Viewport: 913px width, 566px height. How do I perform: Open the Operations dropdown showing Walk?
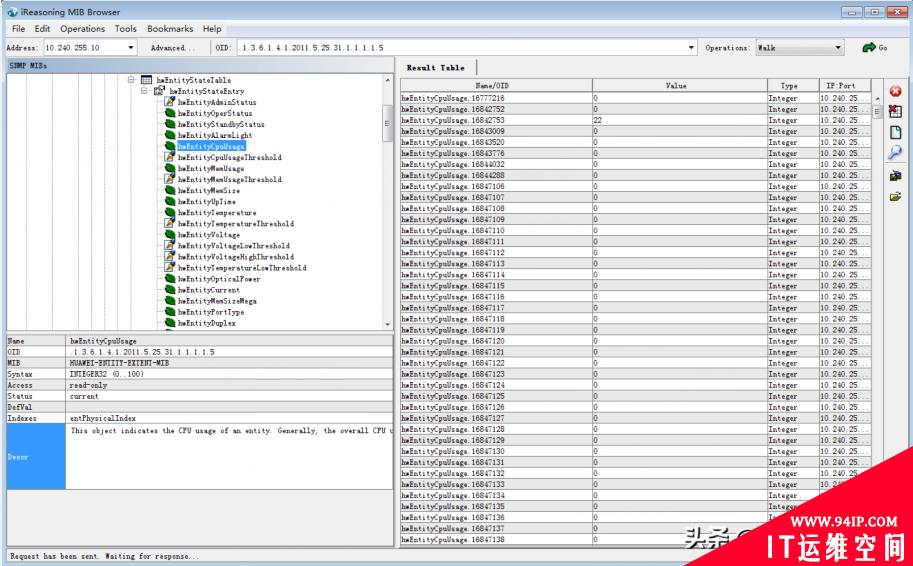click(799, 48)
